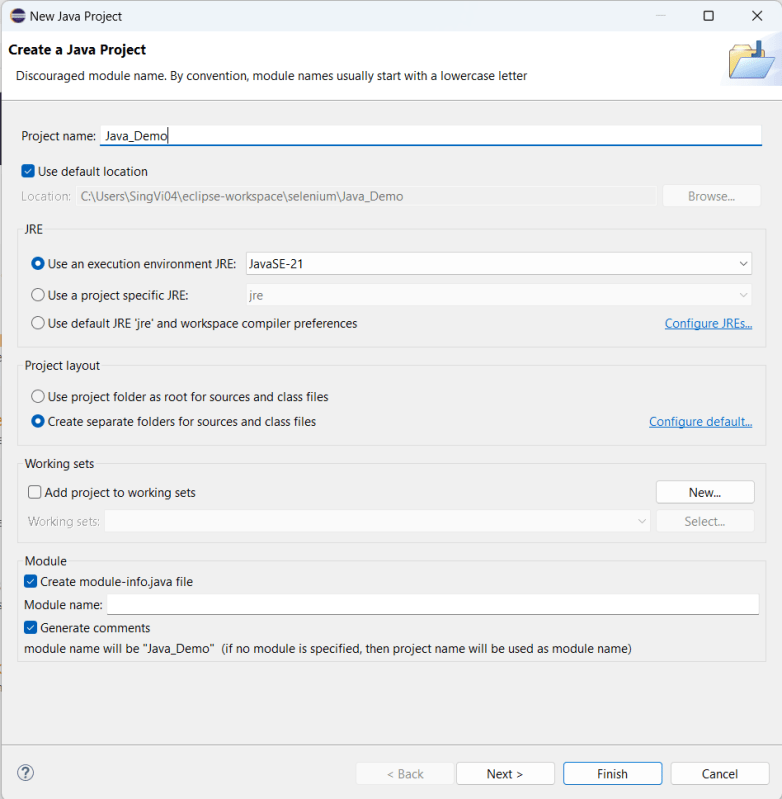
Task: Select Create separate folders for sources option
Action: 38,422
